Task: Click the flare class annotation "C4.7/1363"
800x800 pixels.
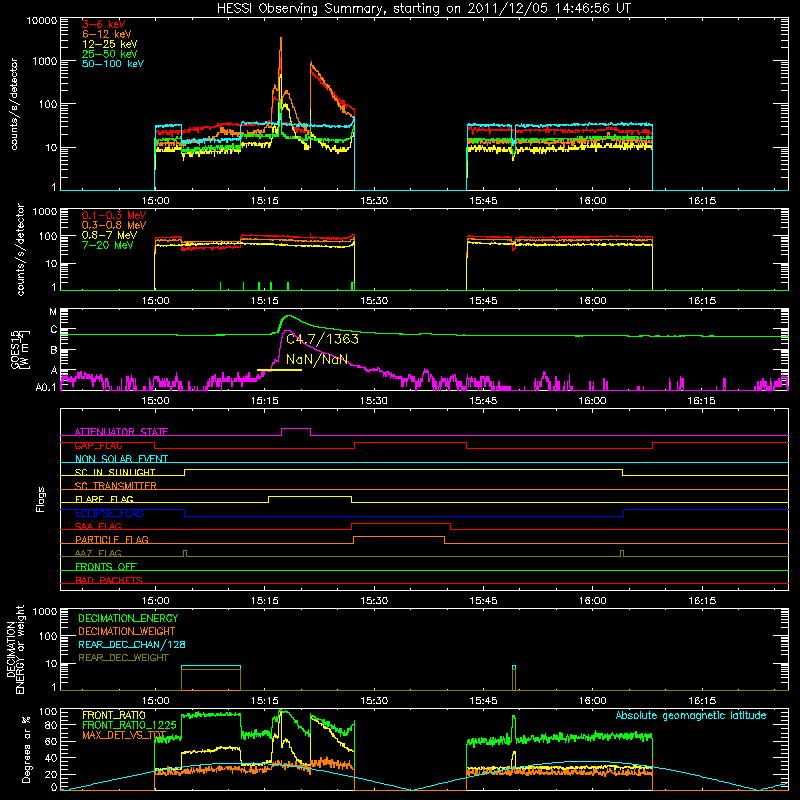Action: 322,339
